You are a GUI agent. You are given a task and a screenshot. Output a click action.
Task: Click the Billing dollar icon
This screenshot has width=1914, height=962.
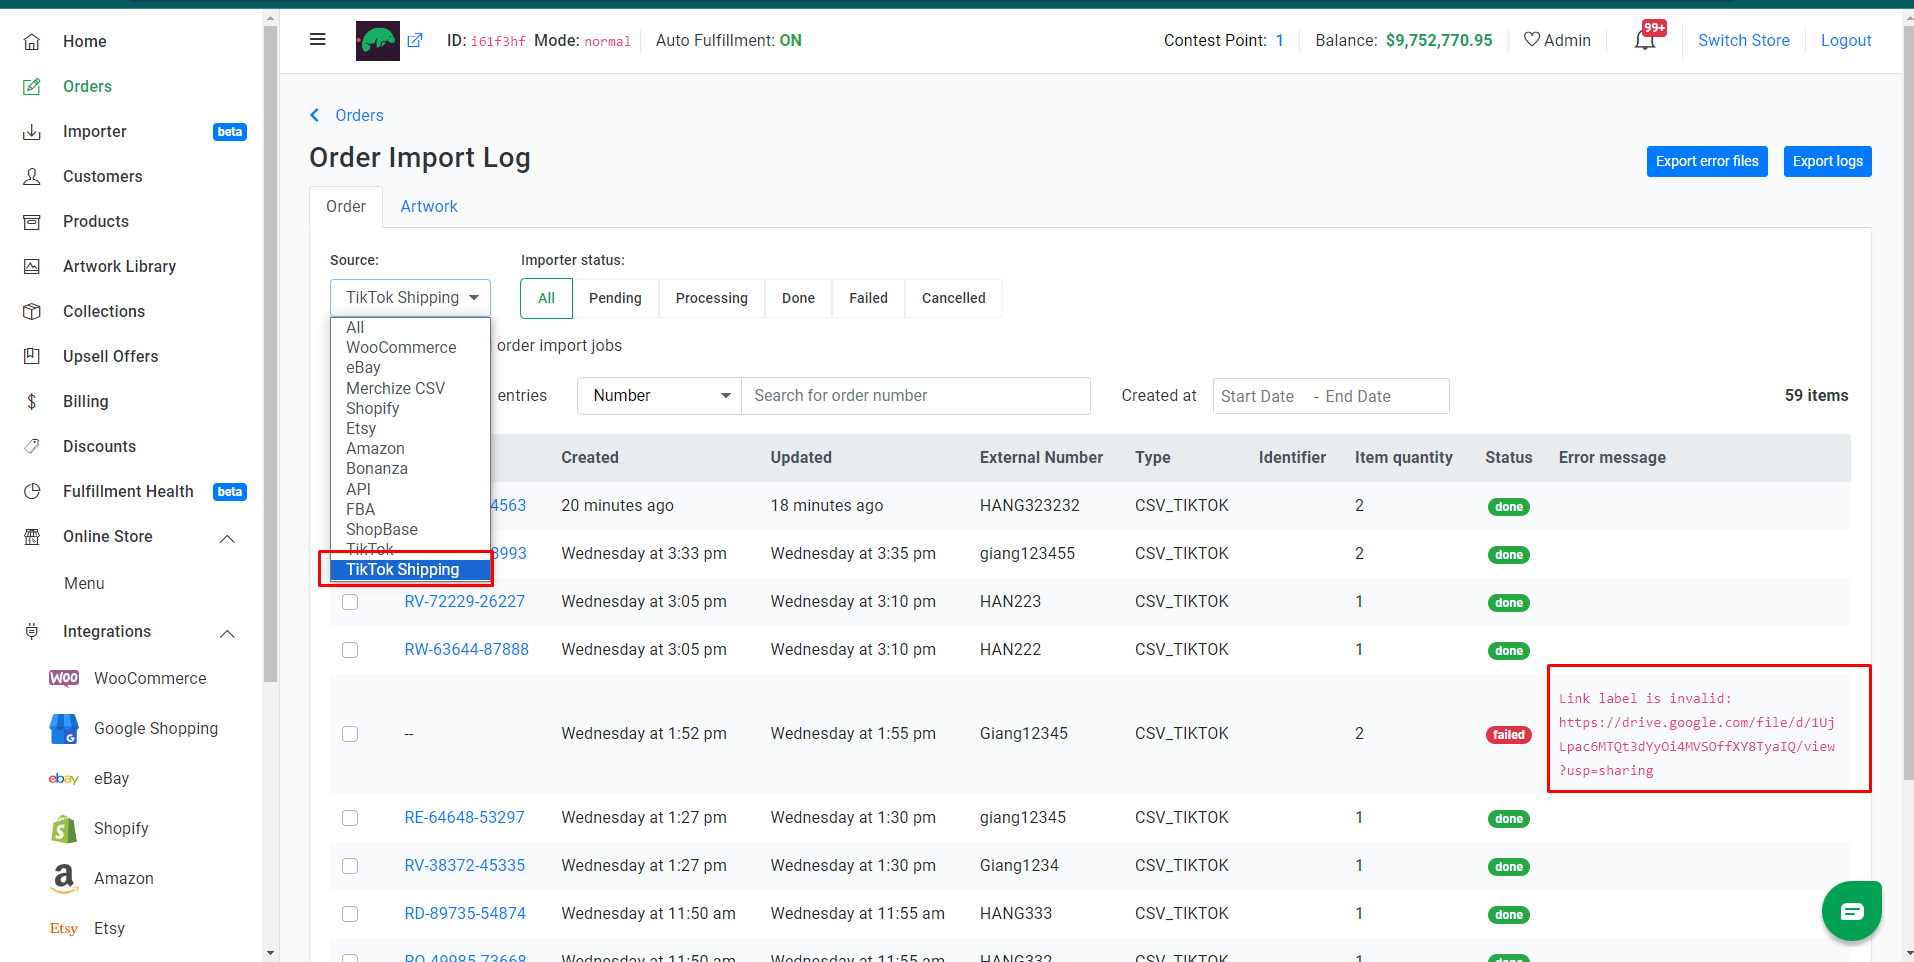pyautogui.click(x=32, y=402)
